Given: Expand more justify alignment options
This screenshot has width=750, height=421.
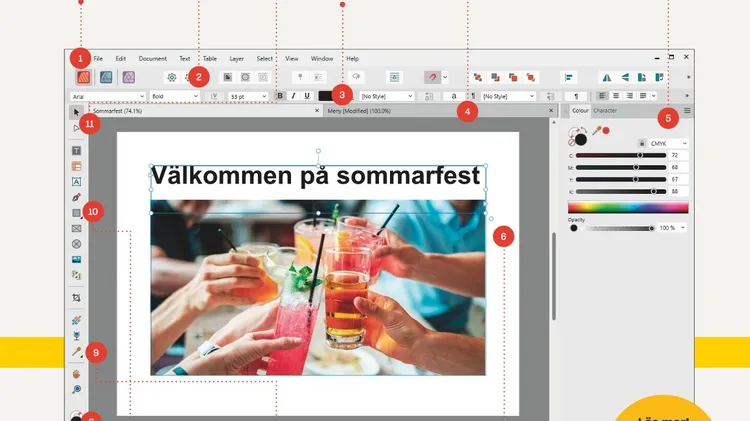Looking at the screenshot, I should pyautogui.click(x=653, y=96).
